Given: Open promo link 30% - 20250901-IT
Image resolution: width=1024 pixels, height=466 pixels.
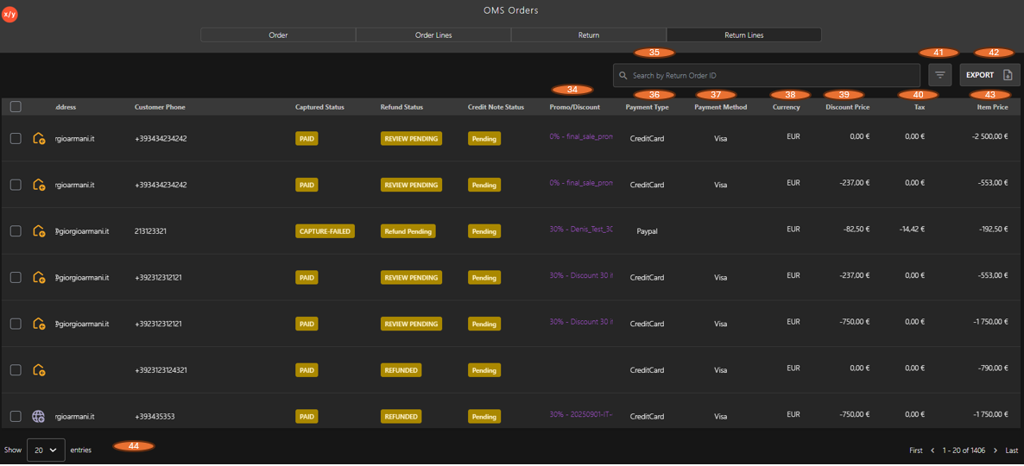Looking at the screenshot, I should [x=581, y=414].
